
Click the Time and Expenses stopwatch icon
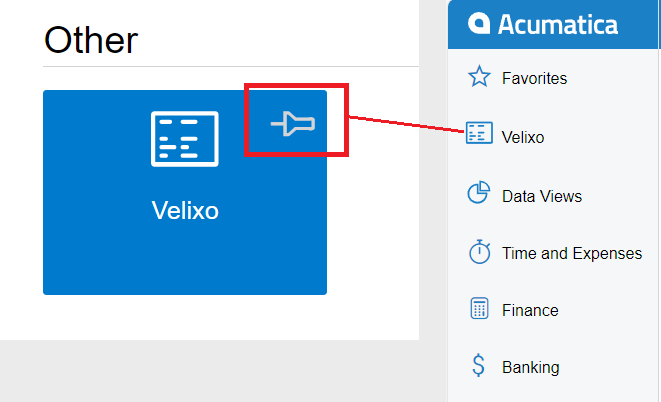[x=480, y=252]
